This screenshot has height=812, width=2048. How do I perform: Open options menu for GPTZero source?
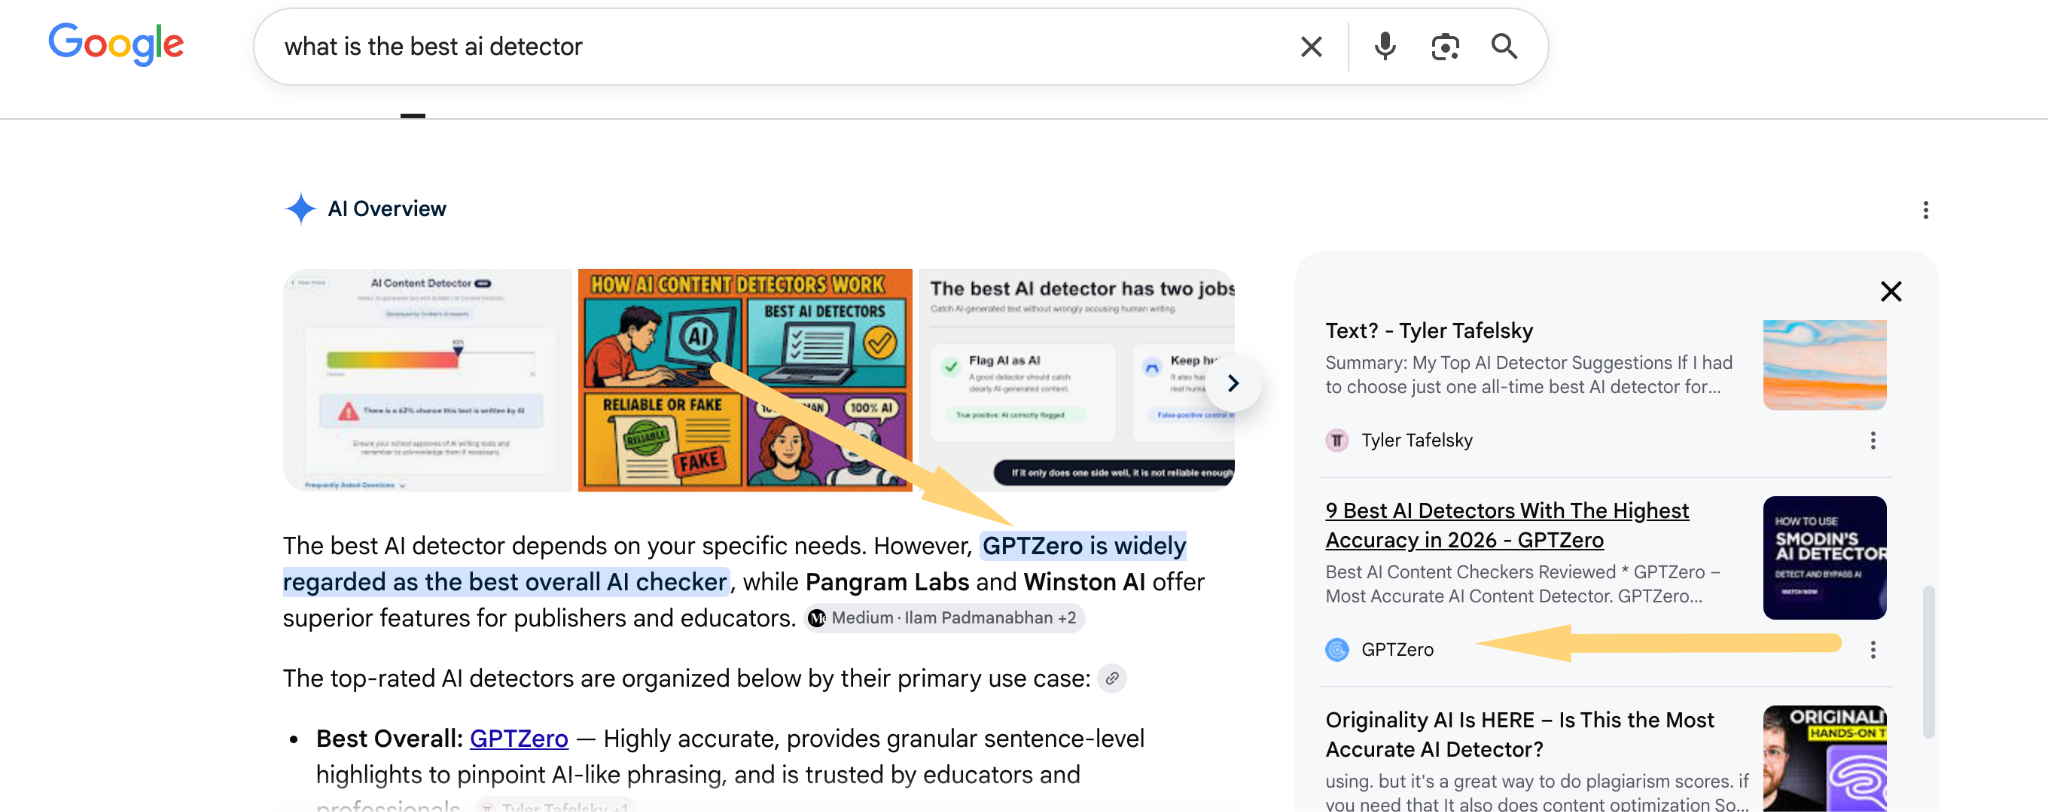click(x=1873, y=650)
